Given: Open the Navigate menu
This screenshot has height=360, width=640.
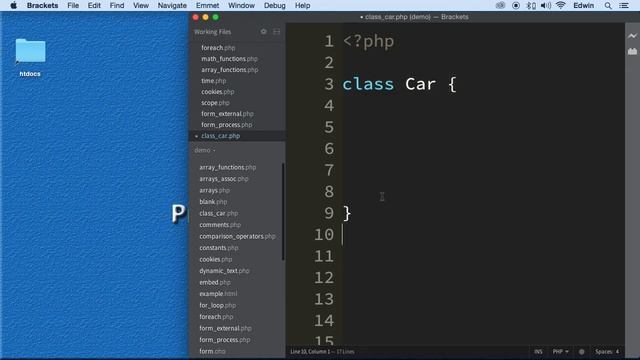Looking at the screenshot, I should pos(172,5).
